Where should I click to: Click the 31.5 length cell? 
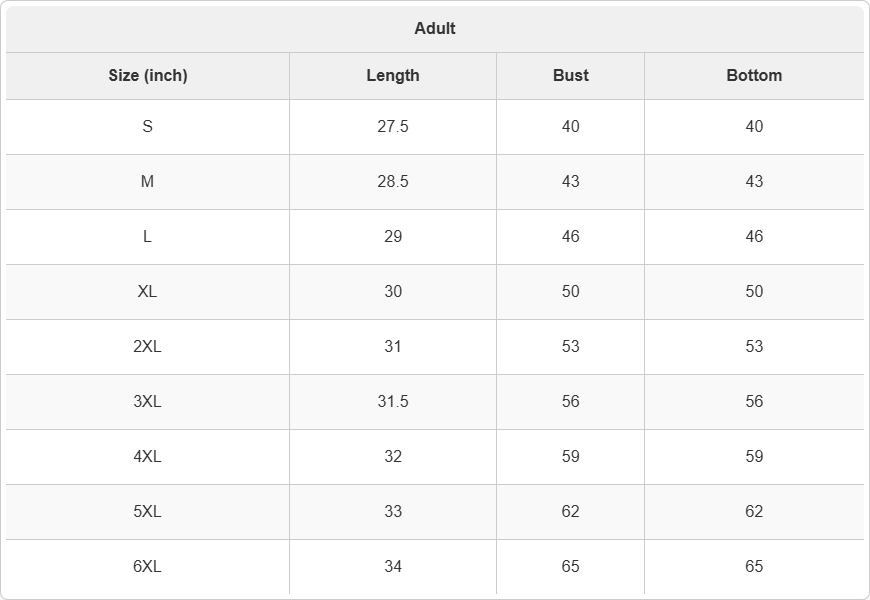(x=393, y=401)
